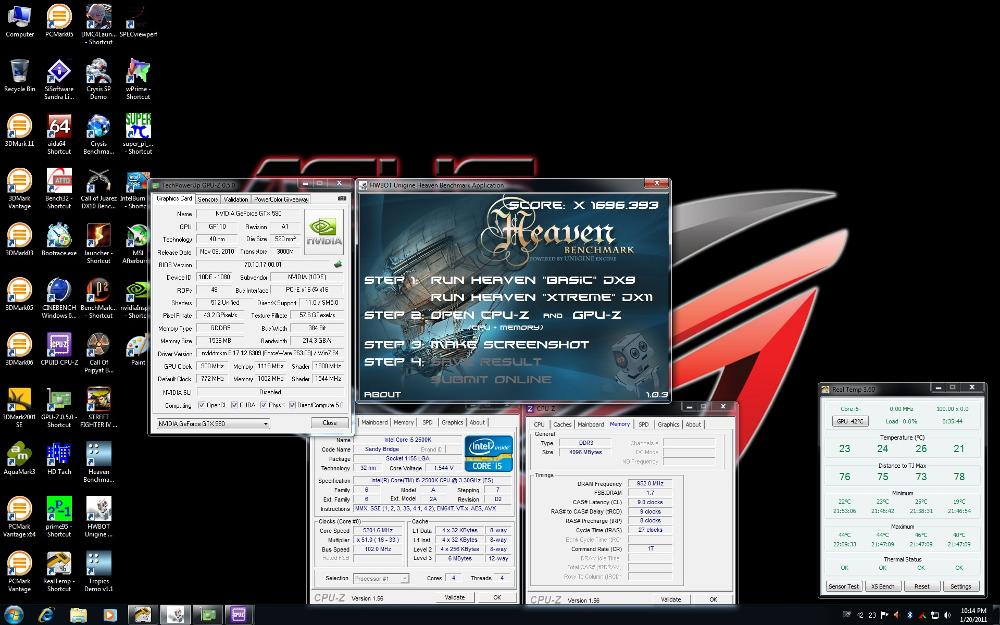Open the PowerColor Giveaway tab in GPU-Z
The image size is (1000, 625).
[x=281, y=199]
